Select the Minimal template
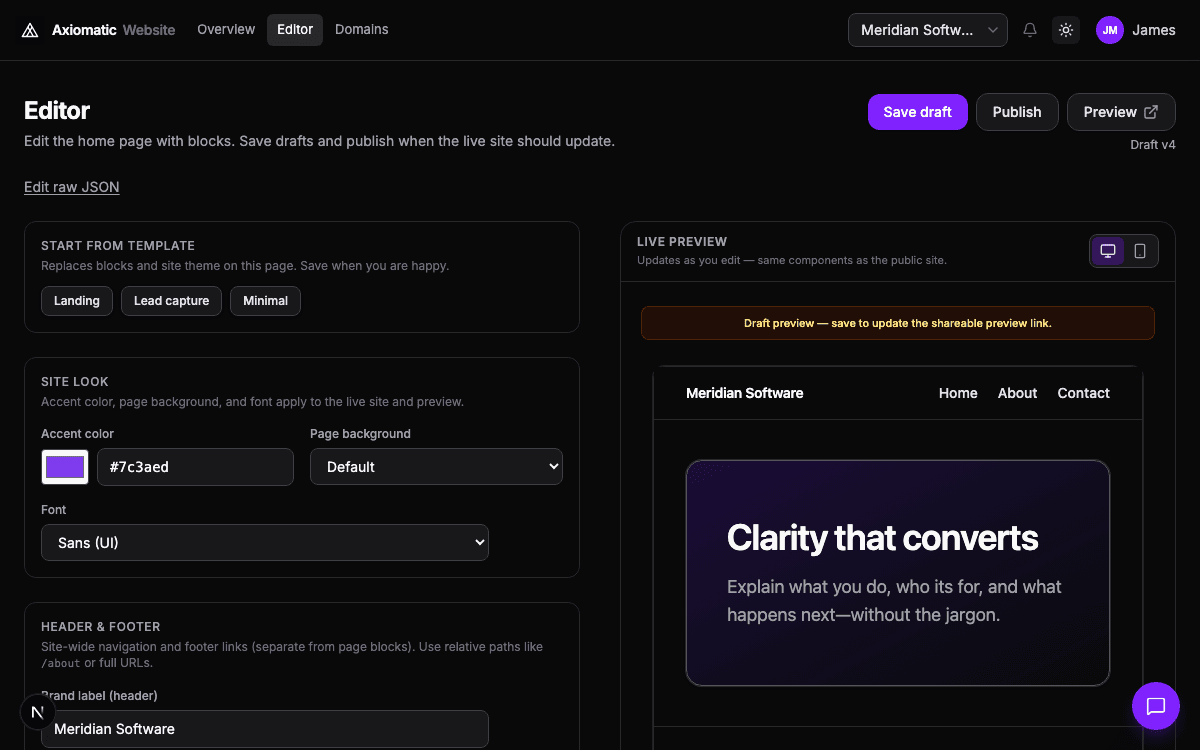 (x=265, y=300)
